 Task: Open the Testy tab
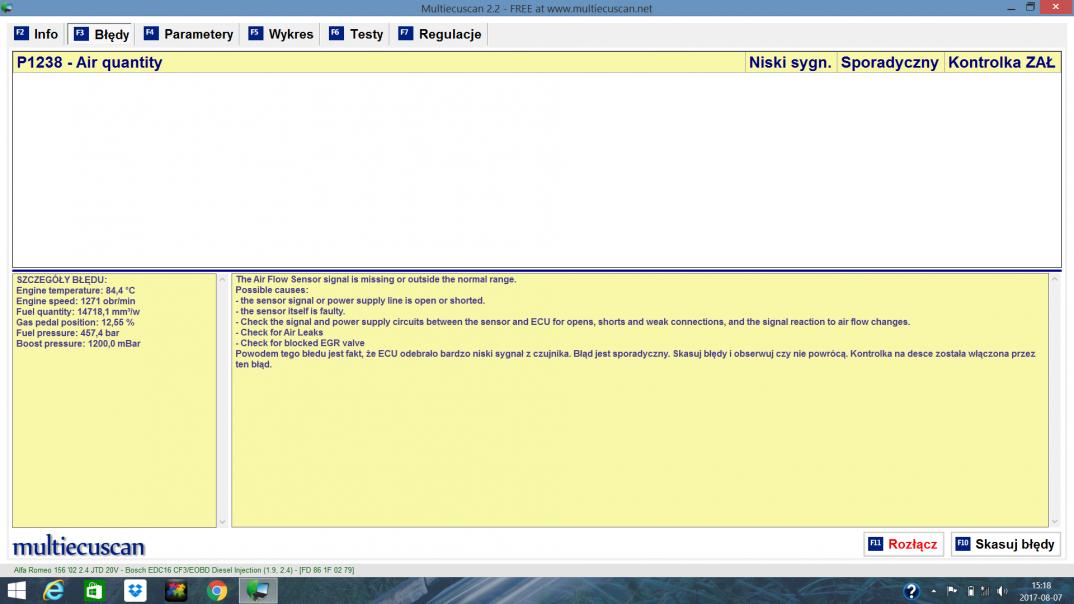coord(356,34)
